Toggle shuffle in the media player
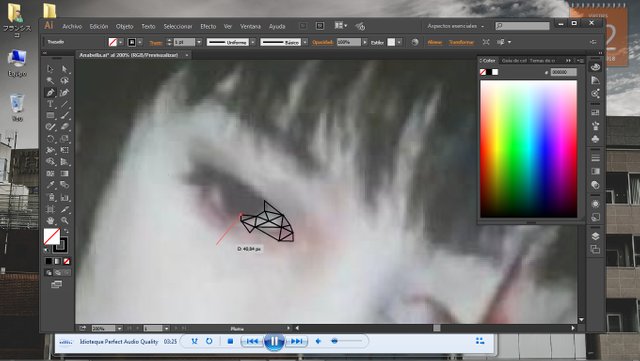Screen dimensions: 640x361 194,341
